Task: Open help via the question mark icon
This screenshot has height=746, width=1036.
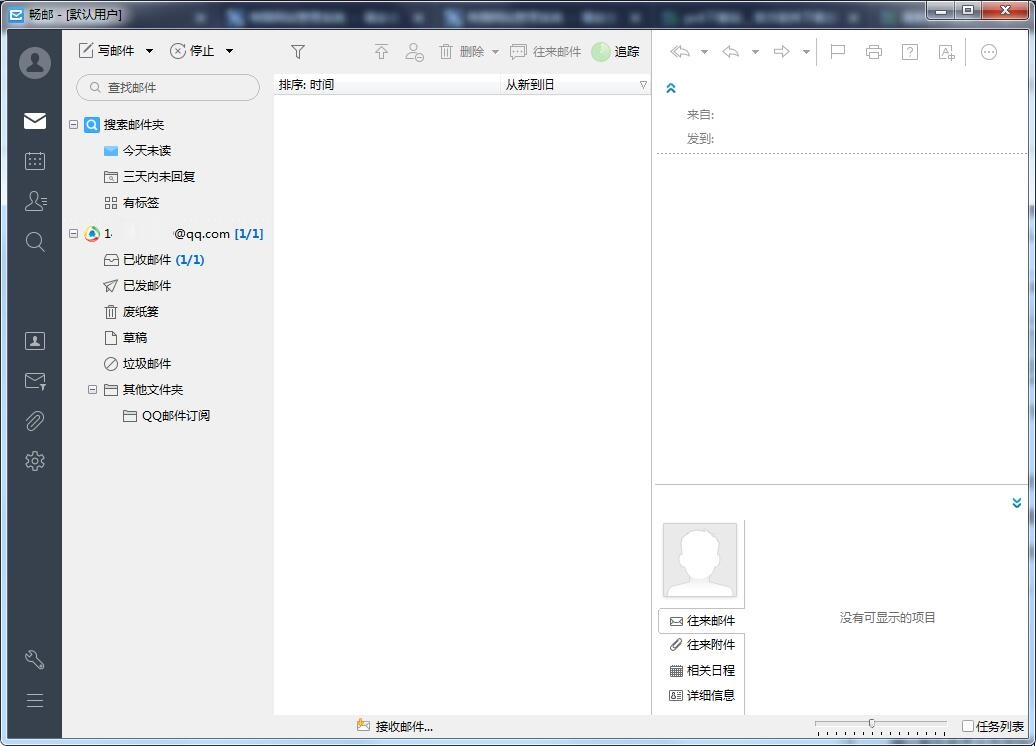Action: pos(910,52)
